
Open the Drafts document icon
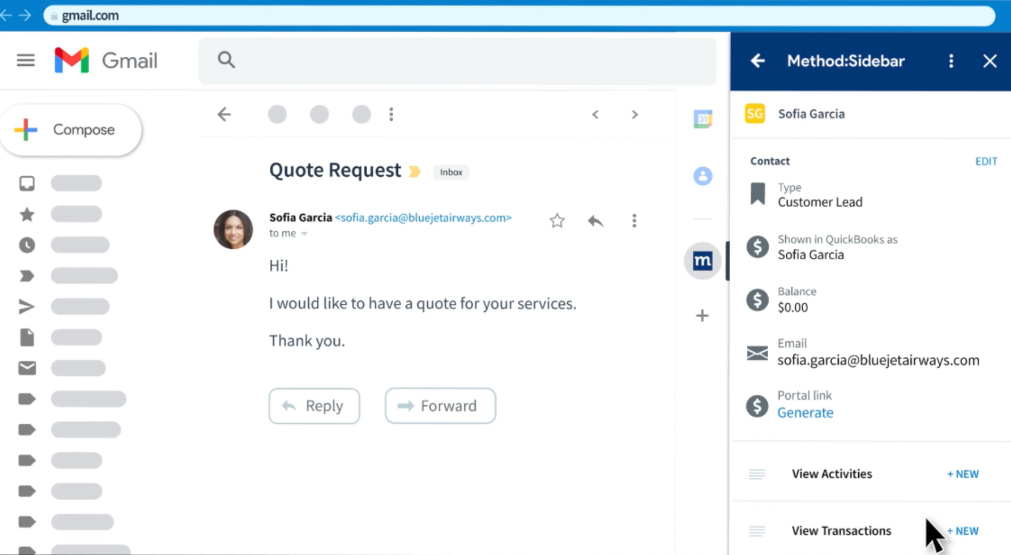coord(27,337)
